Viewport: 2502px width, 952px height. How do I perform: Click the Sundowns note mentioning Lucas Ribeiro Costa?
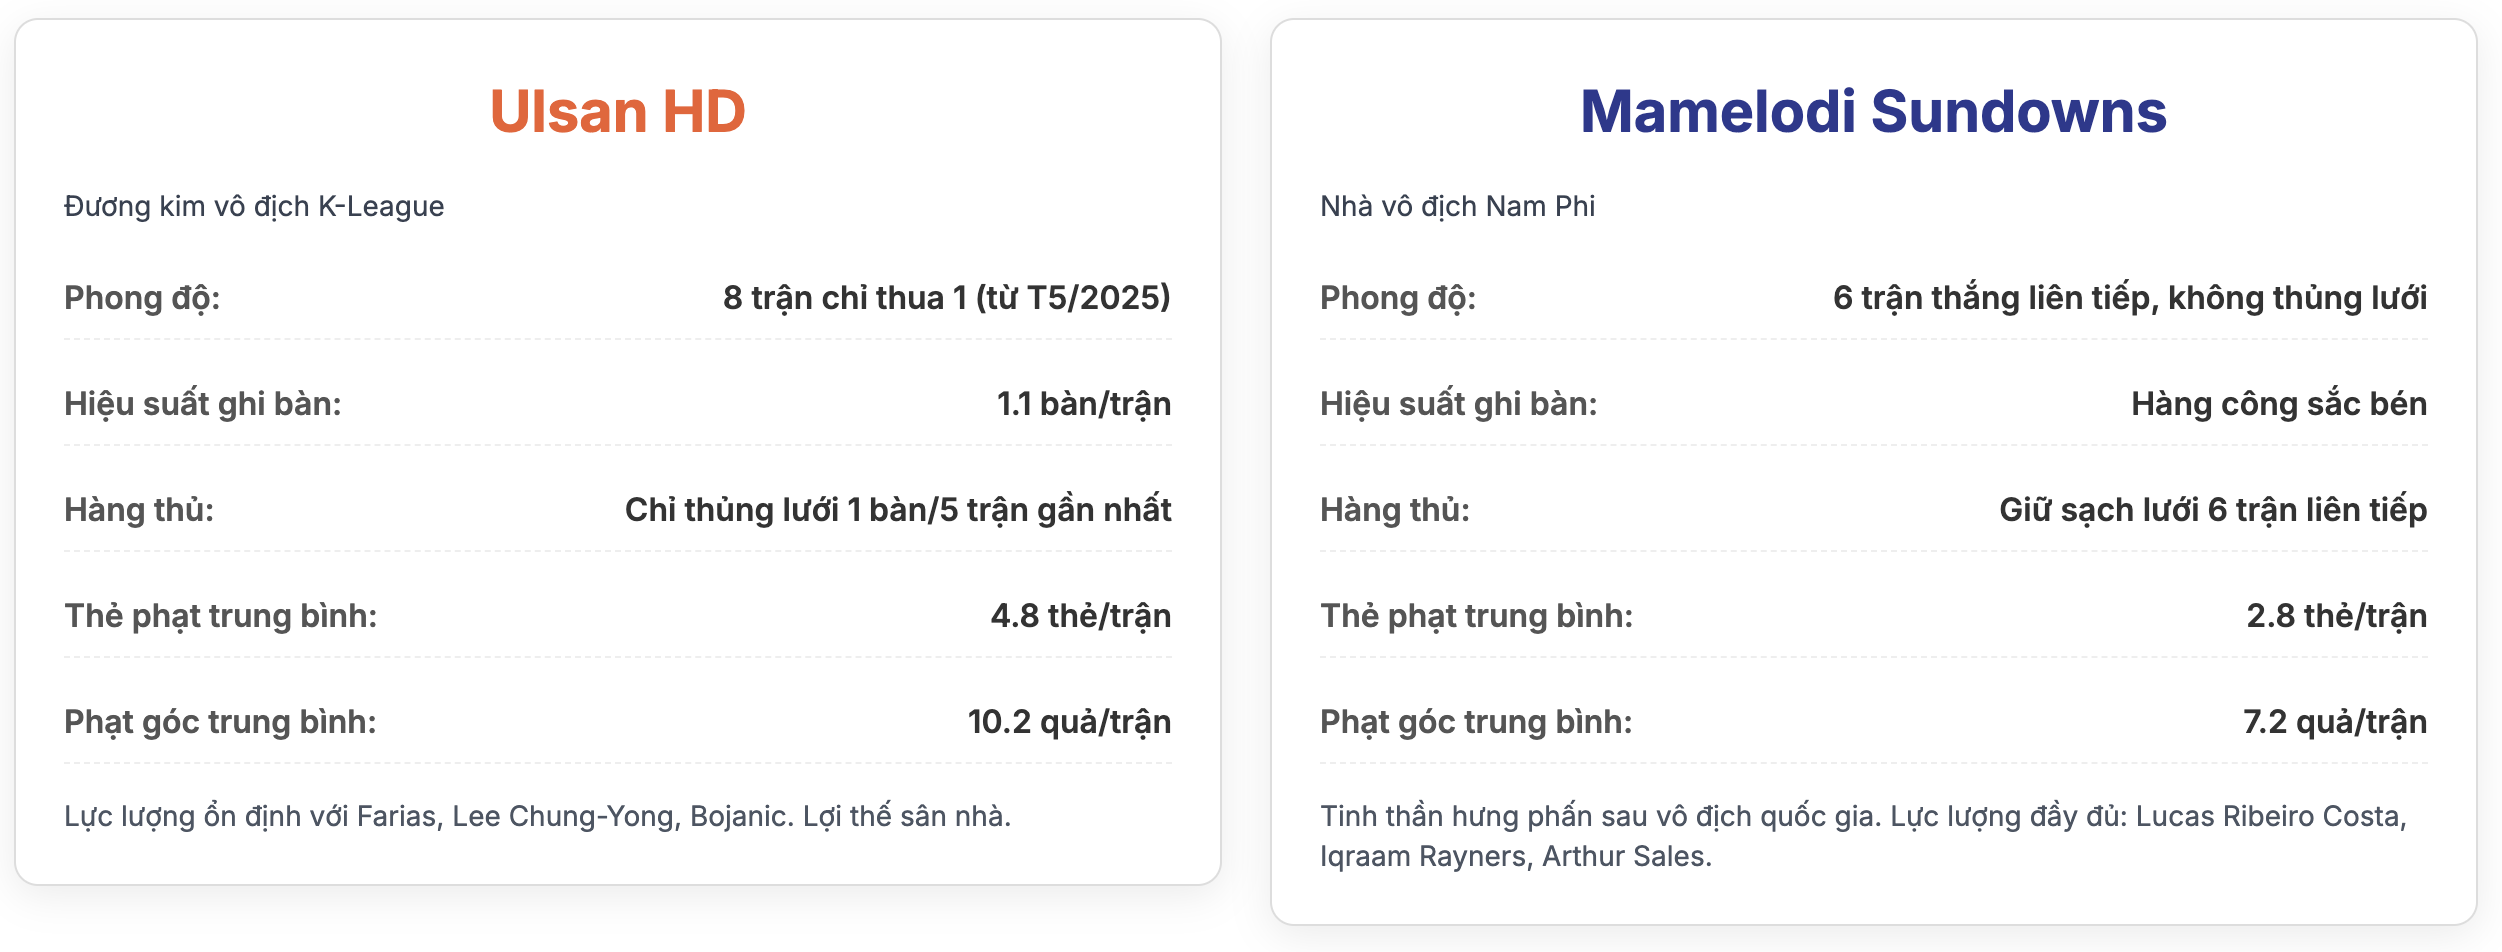(x=1864, y=836)
